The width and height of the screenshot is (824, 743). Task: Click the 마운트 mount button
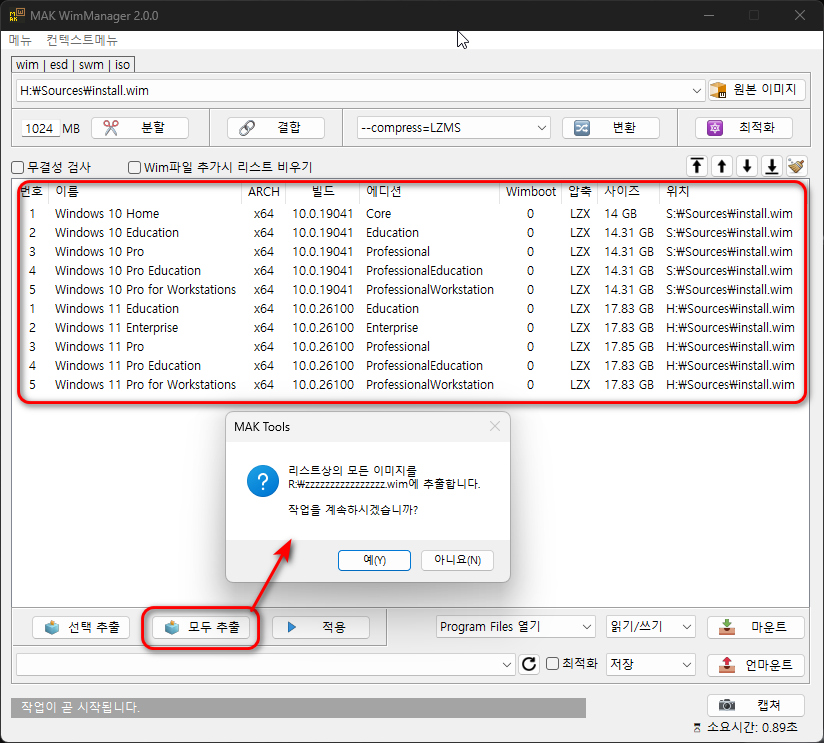coord(756,627)
